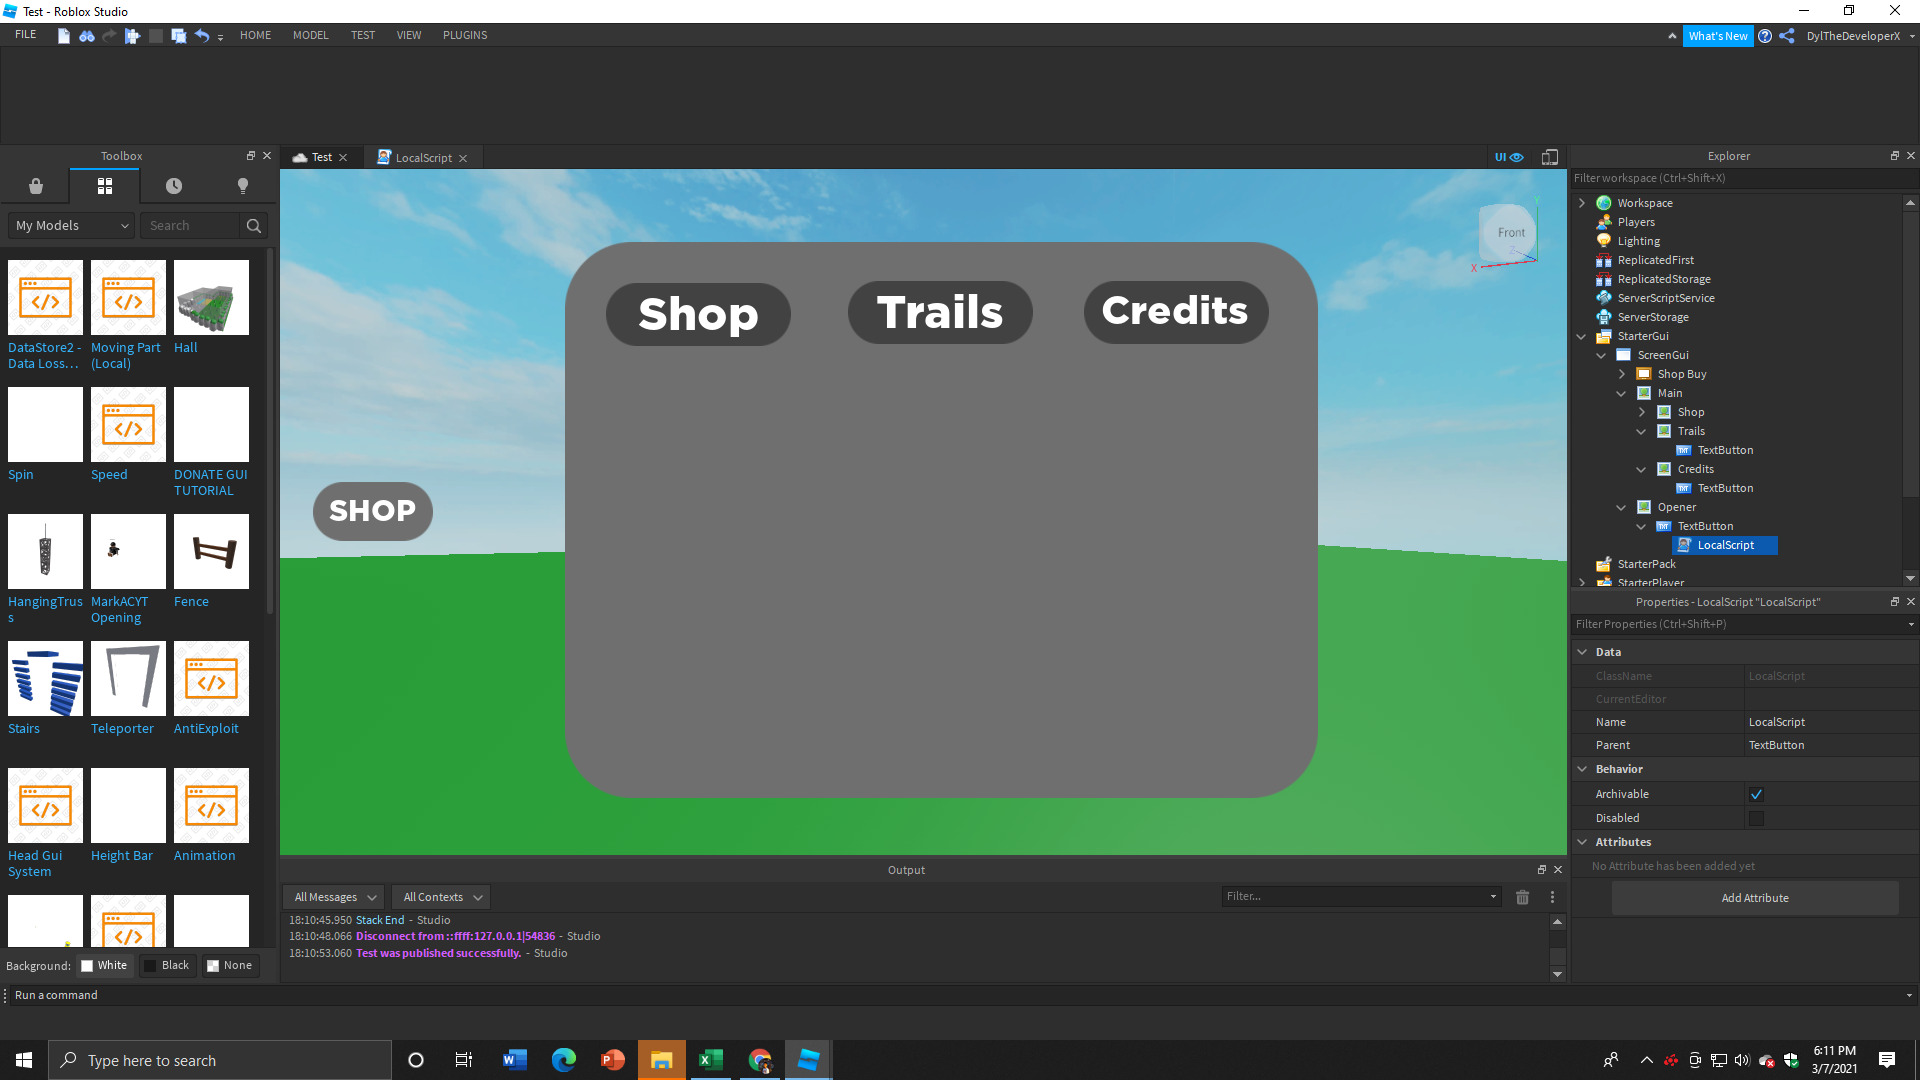This screenshot has width=1920, height=1080.
Task: Open the Toolbox Creations lightbulb tab
Action: coord(242,186)
